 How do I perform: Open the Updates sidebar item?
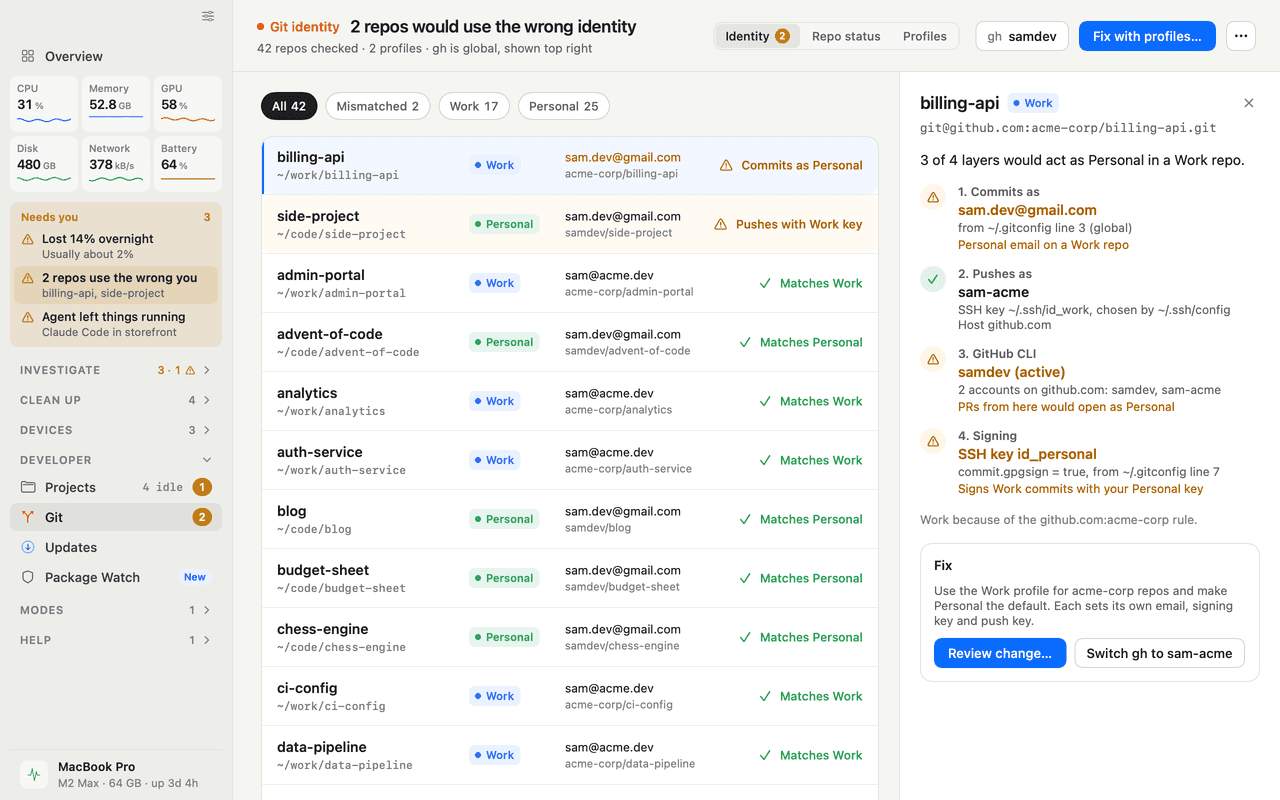coord(116,547)
